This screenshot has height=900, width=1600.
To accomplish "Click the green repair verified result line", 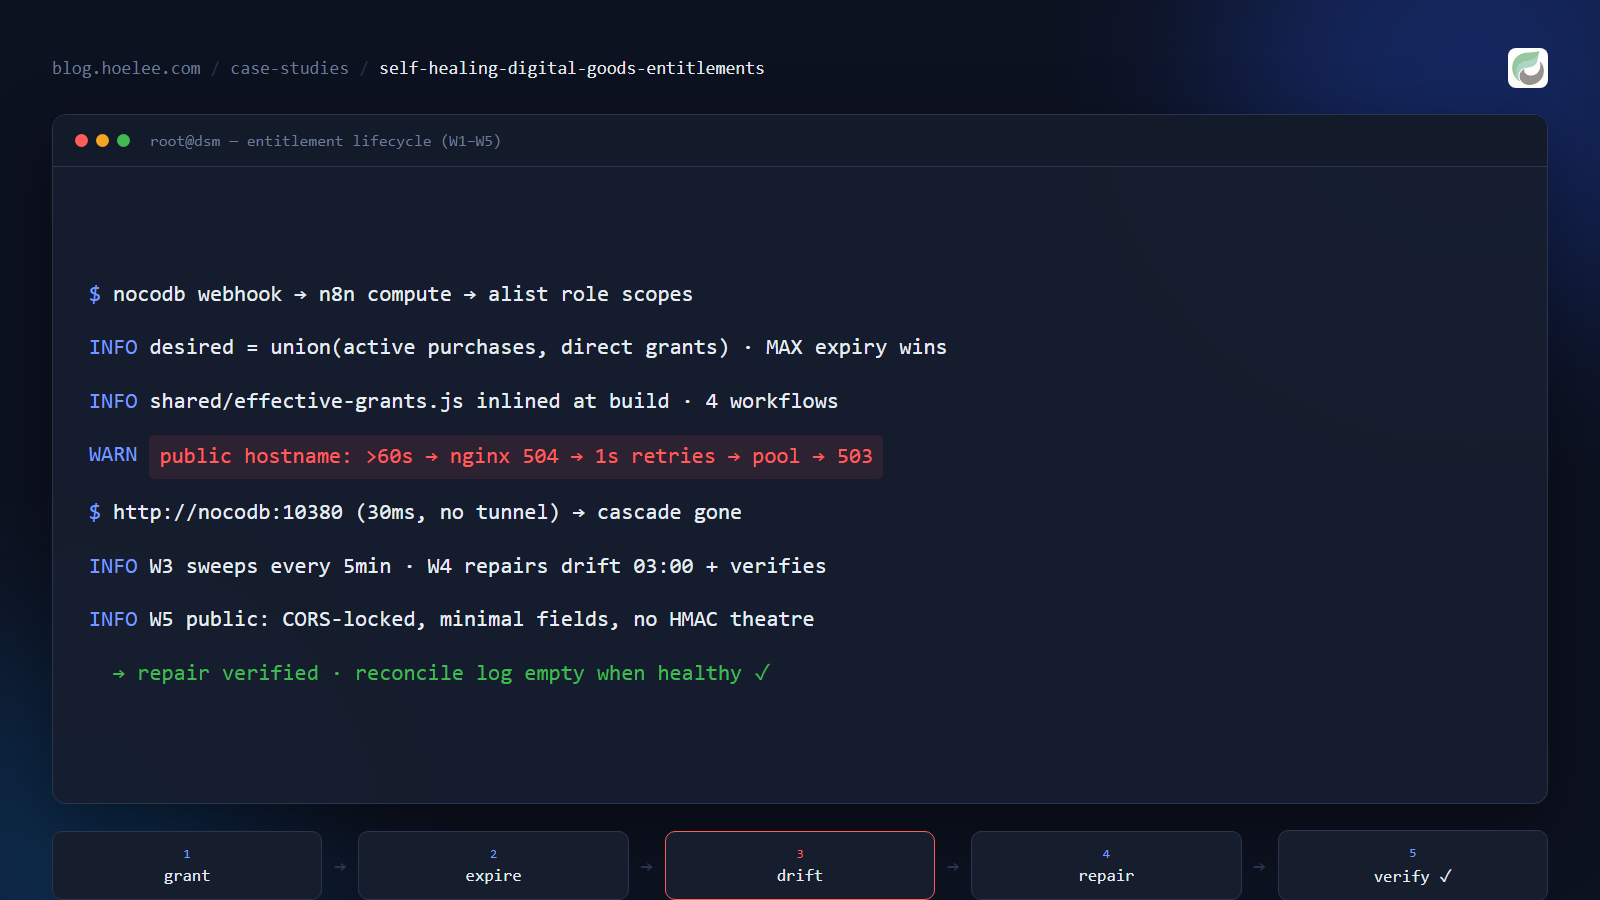I will pyautogui.click(x=441, y=673).
